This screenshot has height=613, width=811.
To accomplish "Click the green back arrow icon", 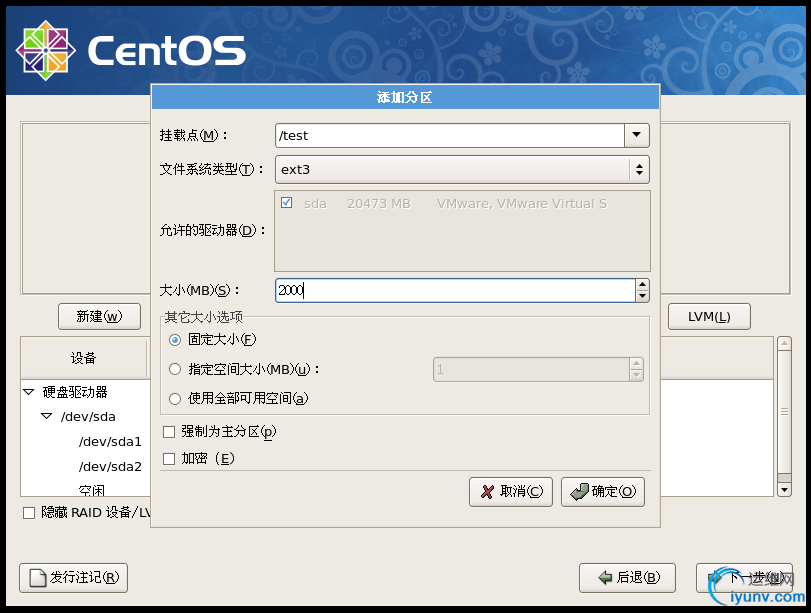I will click(x=605, y=578).
